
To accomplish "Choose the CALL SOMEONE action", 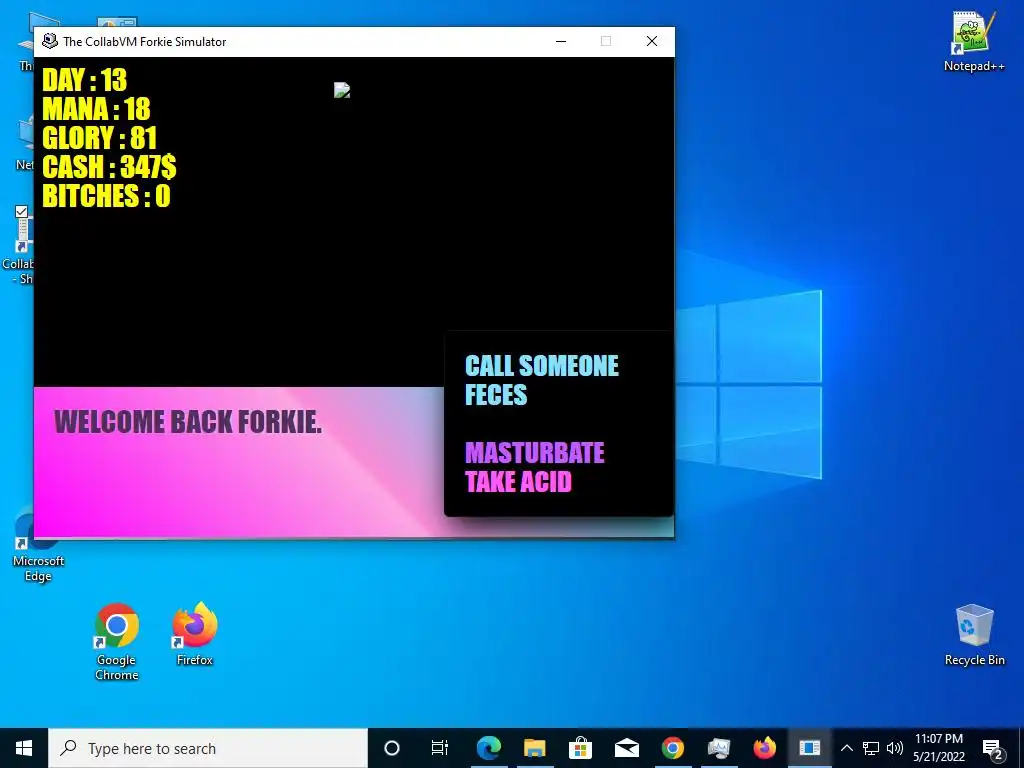I will 541,366.
